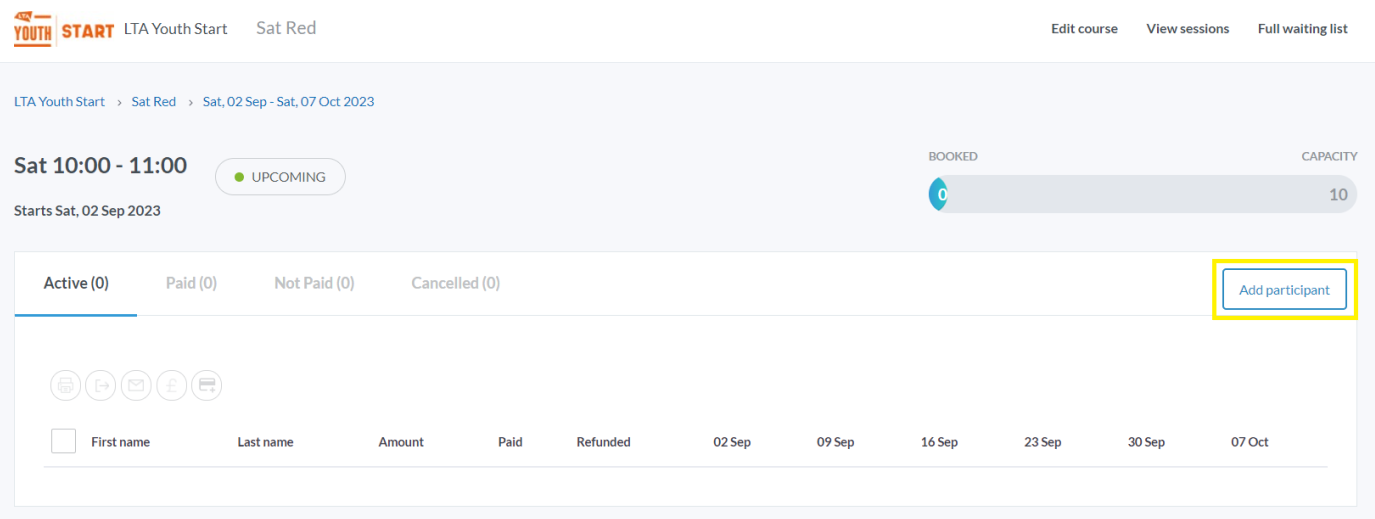
Task: Select the Cancelled (0) tab
Action: click(x=456, y=283)
